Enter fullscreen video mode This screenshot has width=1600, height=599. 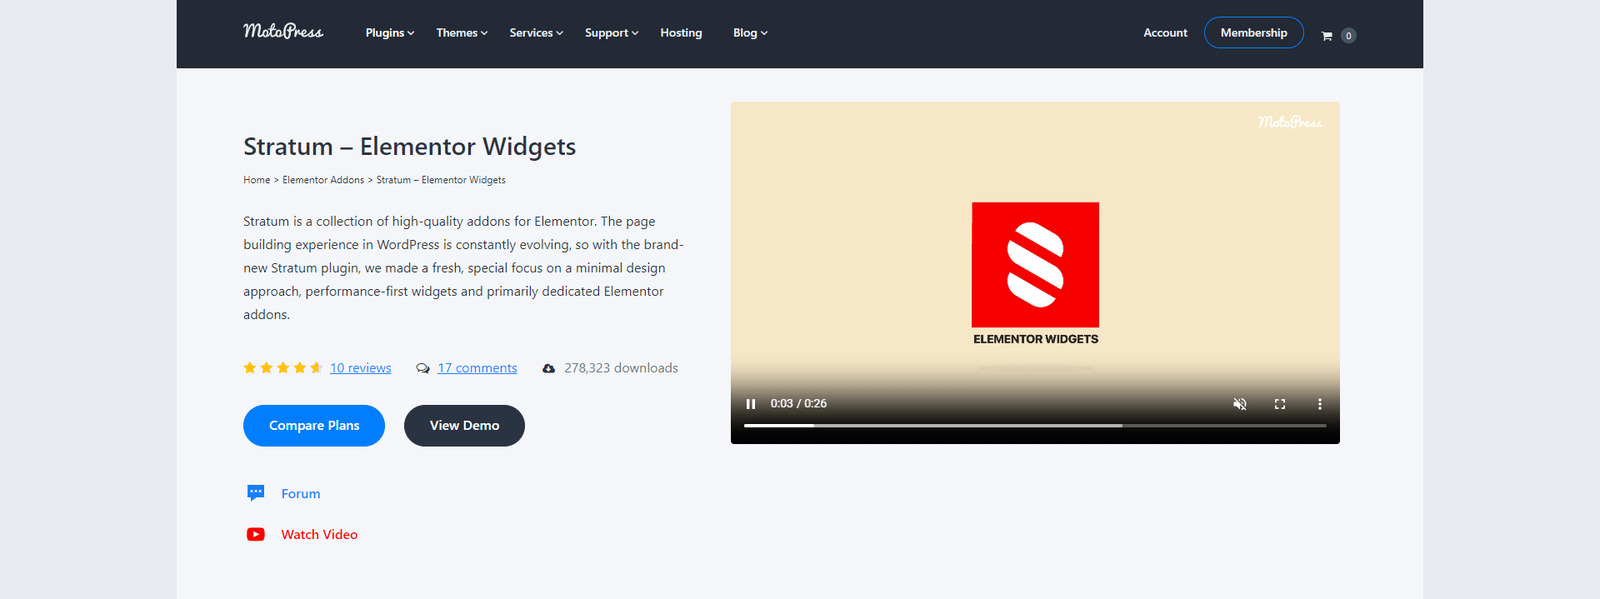[1280, 404]
